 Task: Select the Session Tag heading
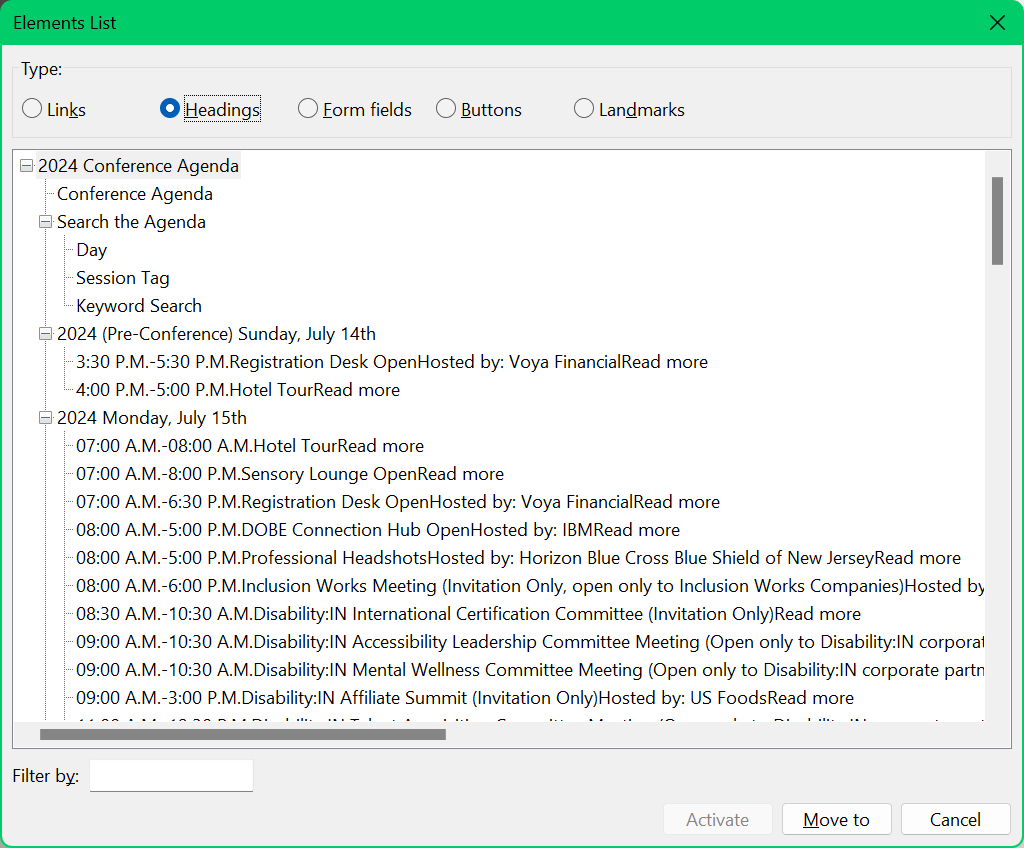123,278
